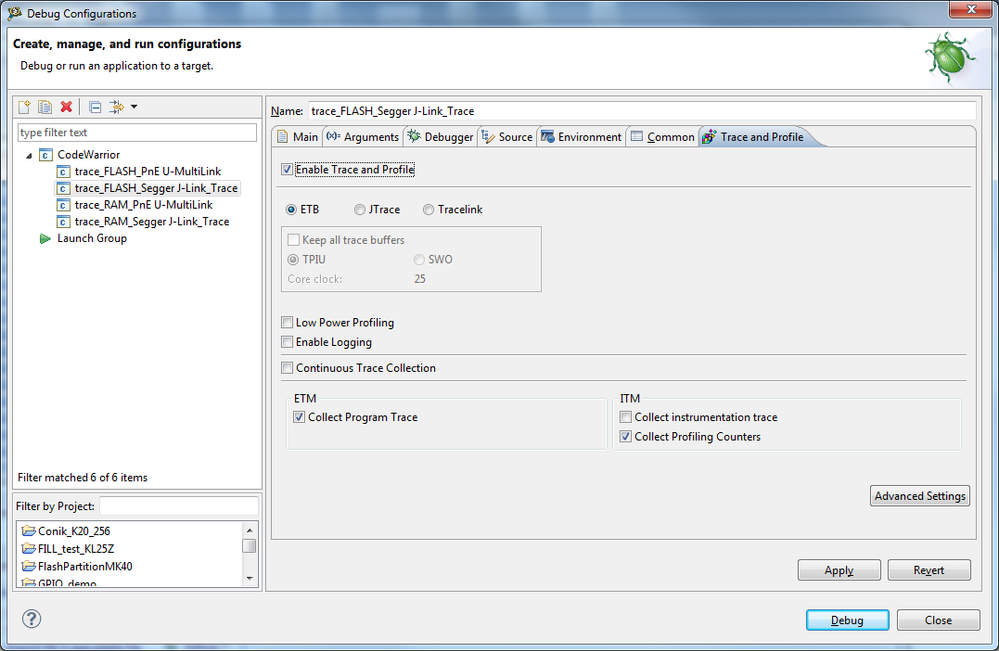Enable Low Power Profiling checkbox
Viewport: 999px width, 651px height.
click(287, 322)
